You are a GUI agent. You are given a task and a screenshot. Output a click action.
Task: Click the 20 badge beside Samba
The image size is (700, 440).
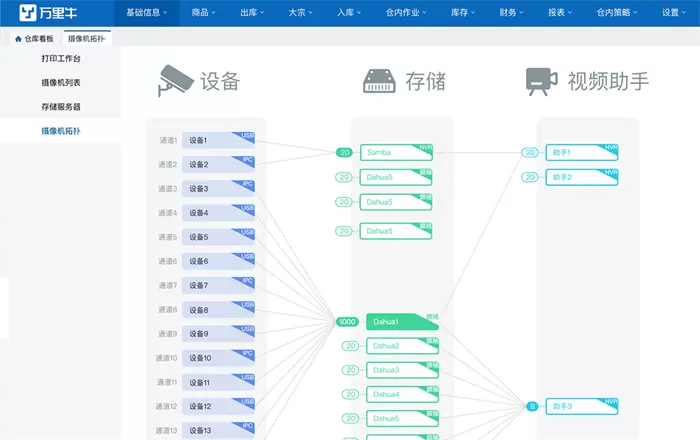[345, 153]
